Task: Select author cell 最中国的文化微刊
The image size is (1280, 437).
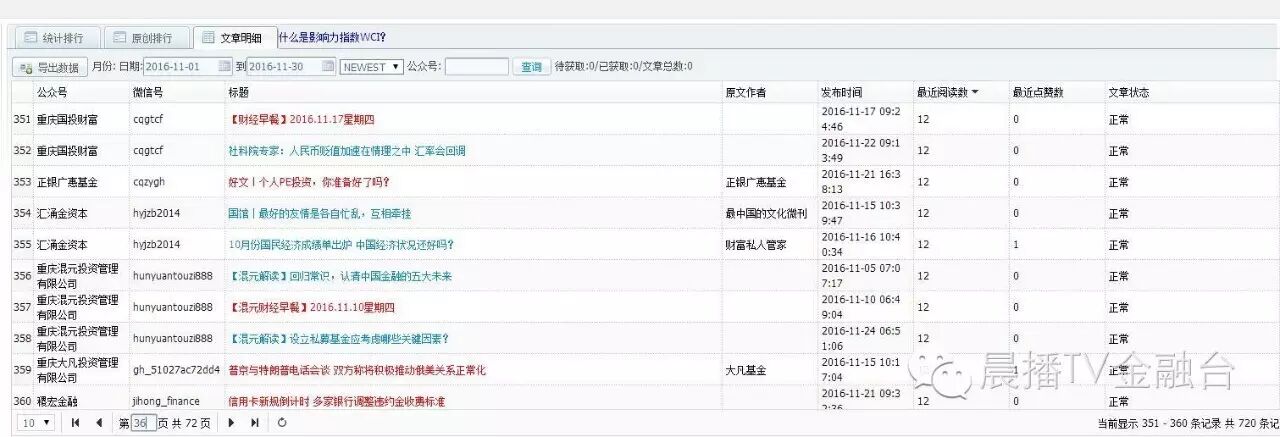Action: (x=766, y=214)
